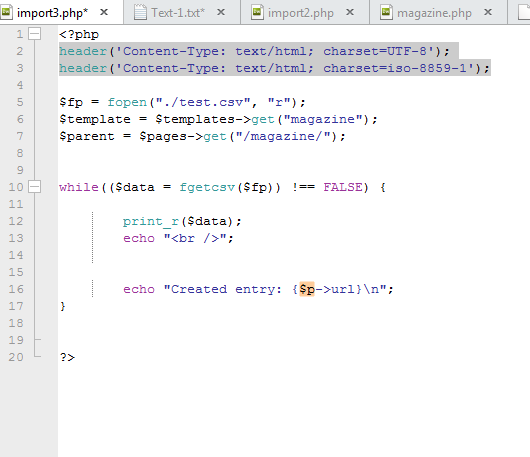Collapse the while loop fold at line 10

pyautogui.click(x=34, y=187)
